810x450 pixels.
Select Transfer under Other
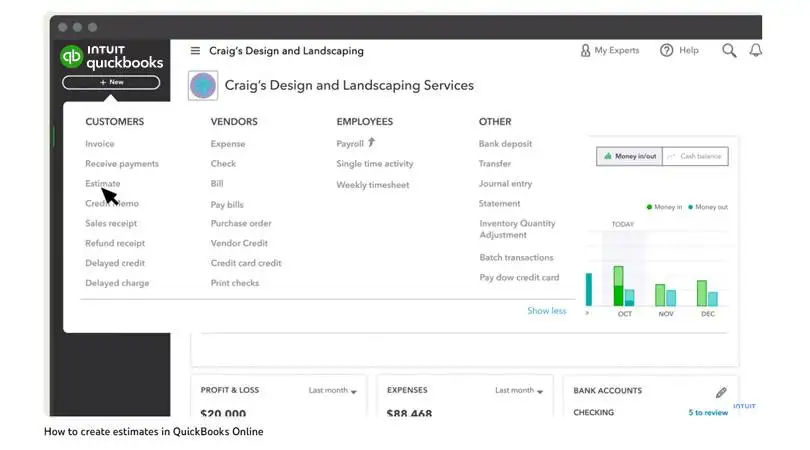coord(494,164)
